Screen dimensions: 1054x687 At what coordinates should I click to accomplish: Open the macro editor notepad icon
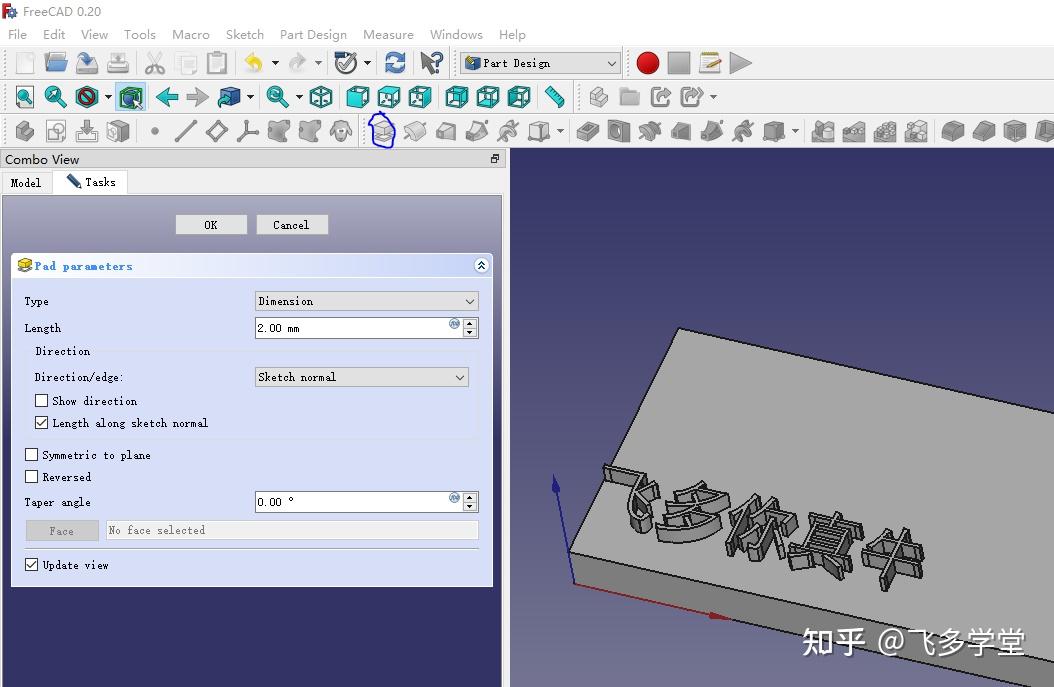click(x=710, y=63)
